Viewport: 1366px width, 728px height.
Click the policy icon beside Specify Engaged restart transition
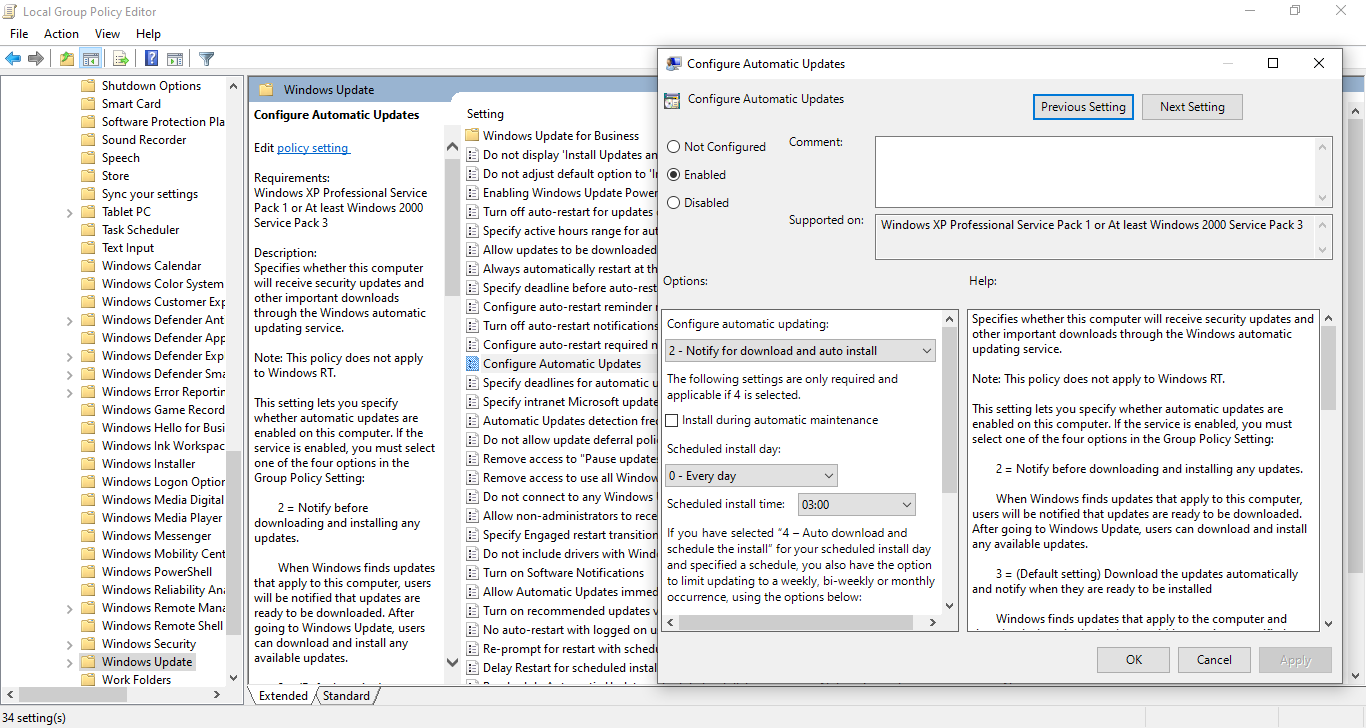click(473, 535)
